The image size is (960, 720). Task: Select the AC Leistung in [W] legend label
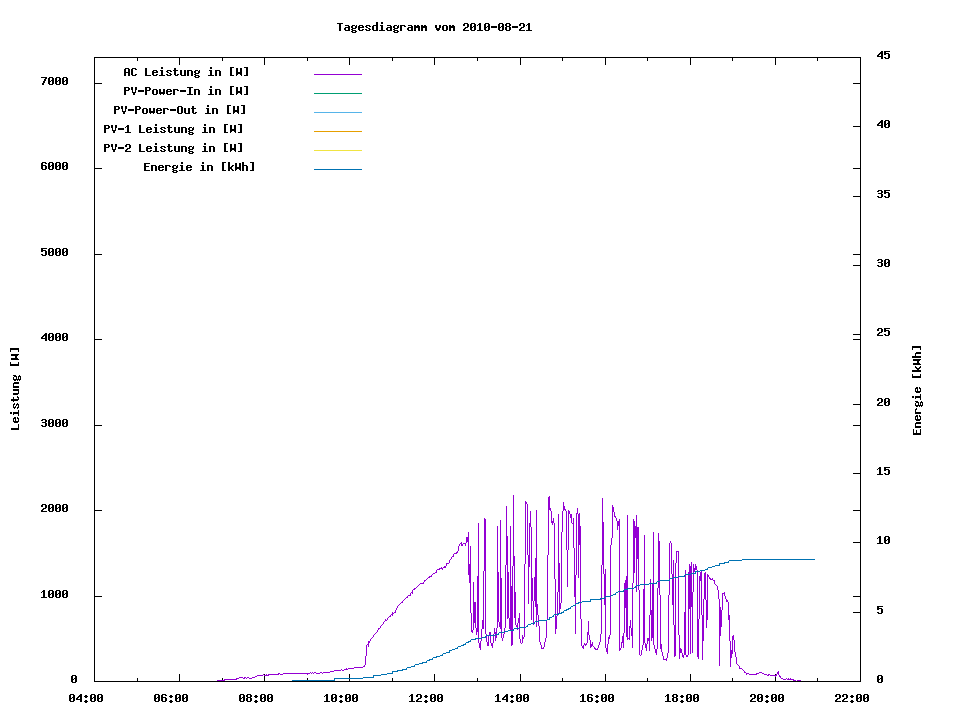point(186,72)
